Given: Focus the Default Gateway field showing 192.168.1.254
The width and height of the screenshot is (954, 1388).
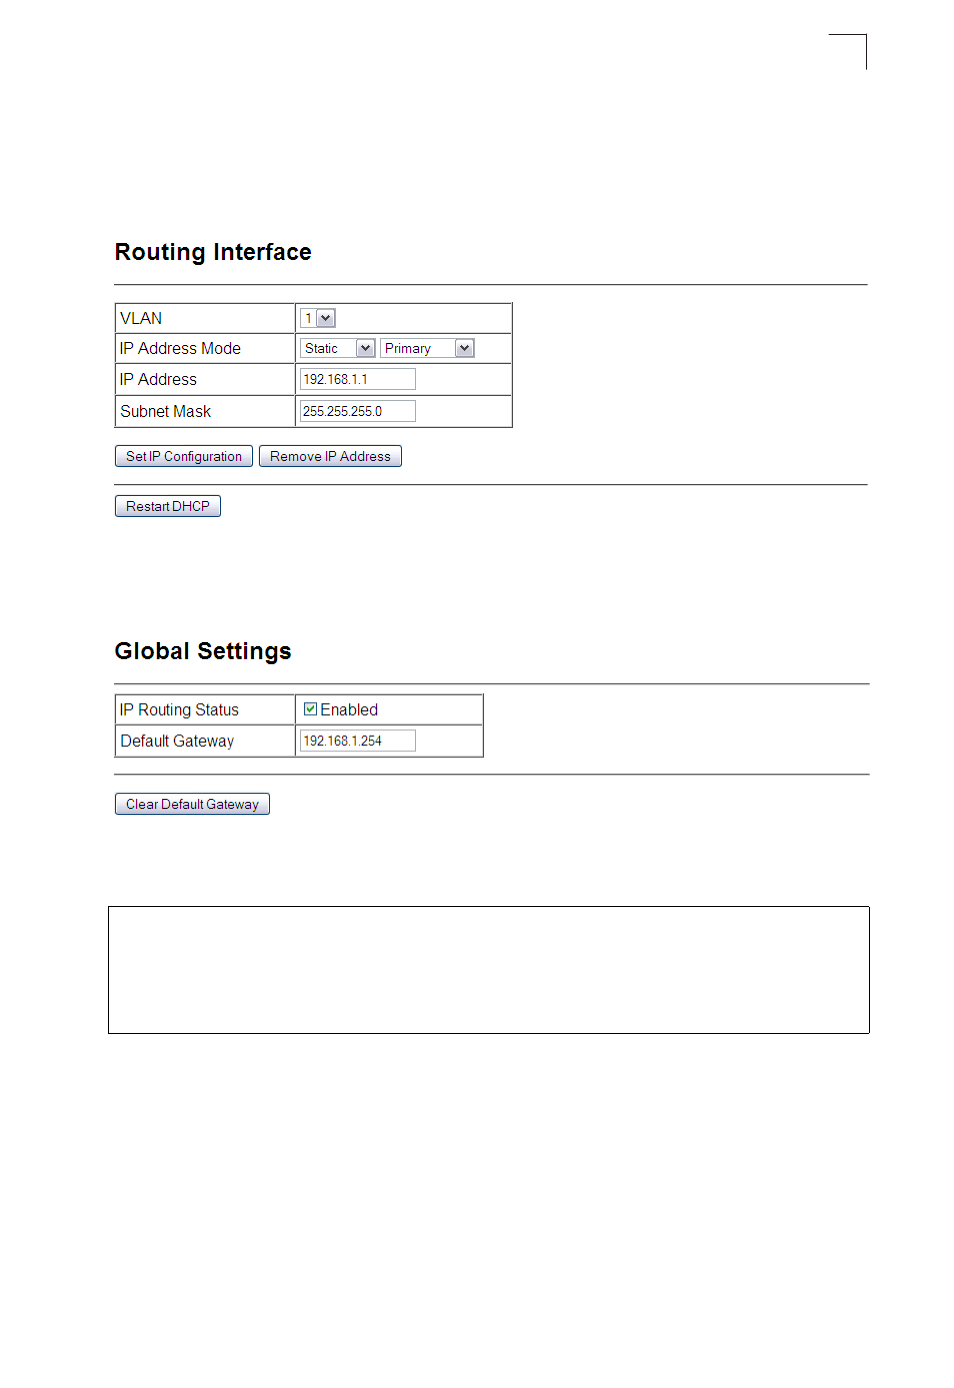Looking at the screenshot, I should 358,741.
